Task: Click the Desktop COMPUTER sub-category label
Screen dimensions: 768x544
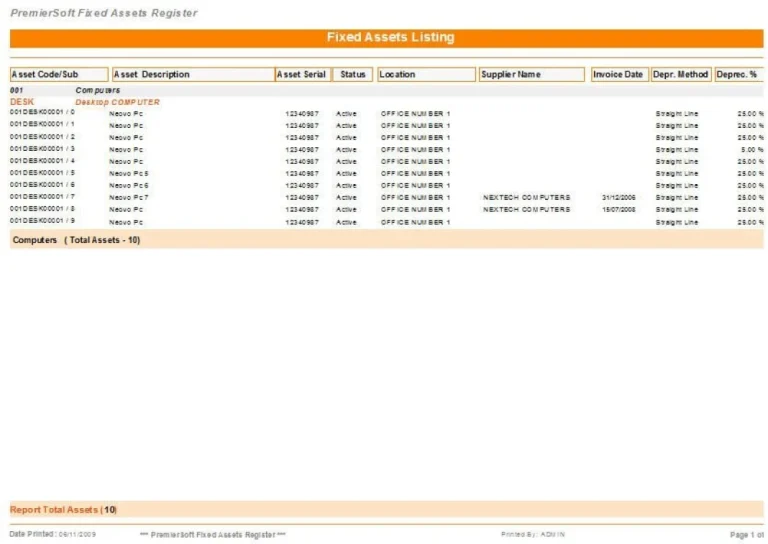Action: [118, 102]
